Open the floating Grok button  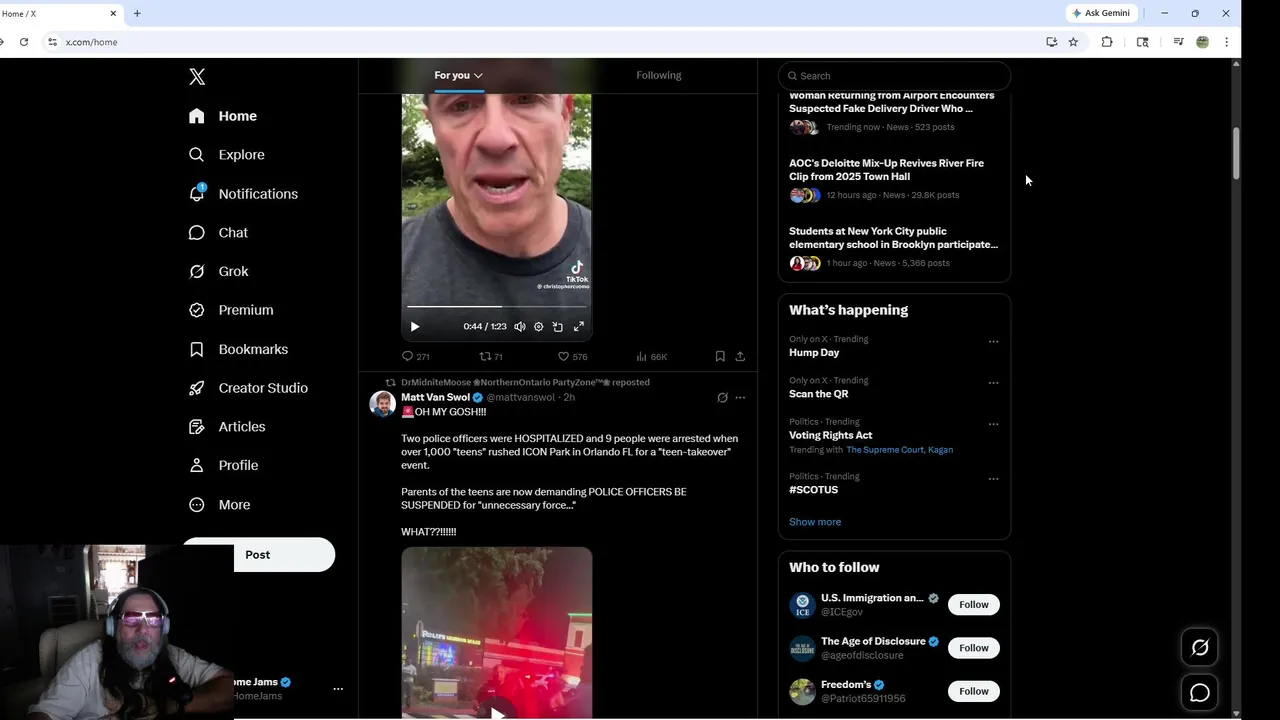pyautogui.click(x=1200, y=648)
